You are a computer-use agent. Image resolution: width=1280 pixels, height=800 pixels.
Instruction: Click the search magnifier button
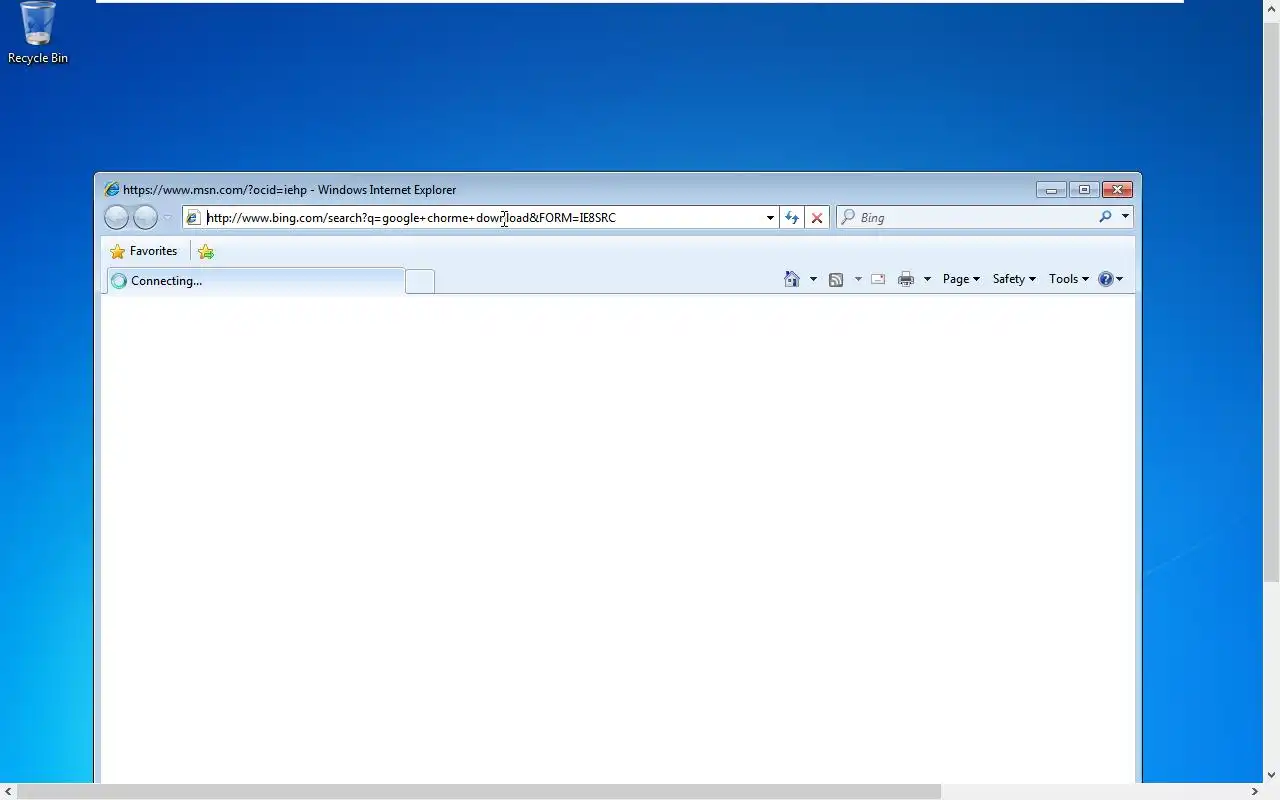tap(1105, 217)
